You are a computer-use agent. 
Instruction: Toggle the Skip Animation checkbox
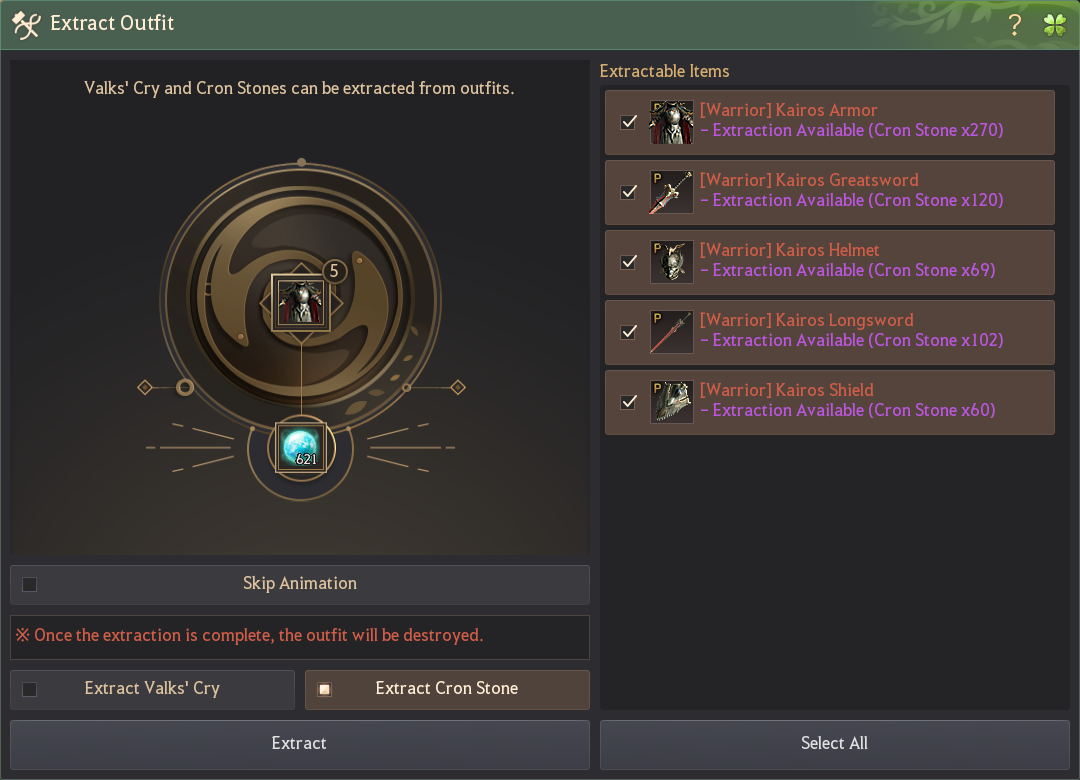(x=30, y=585)
